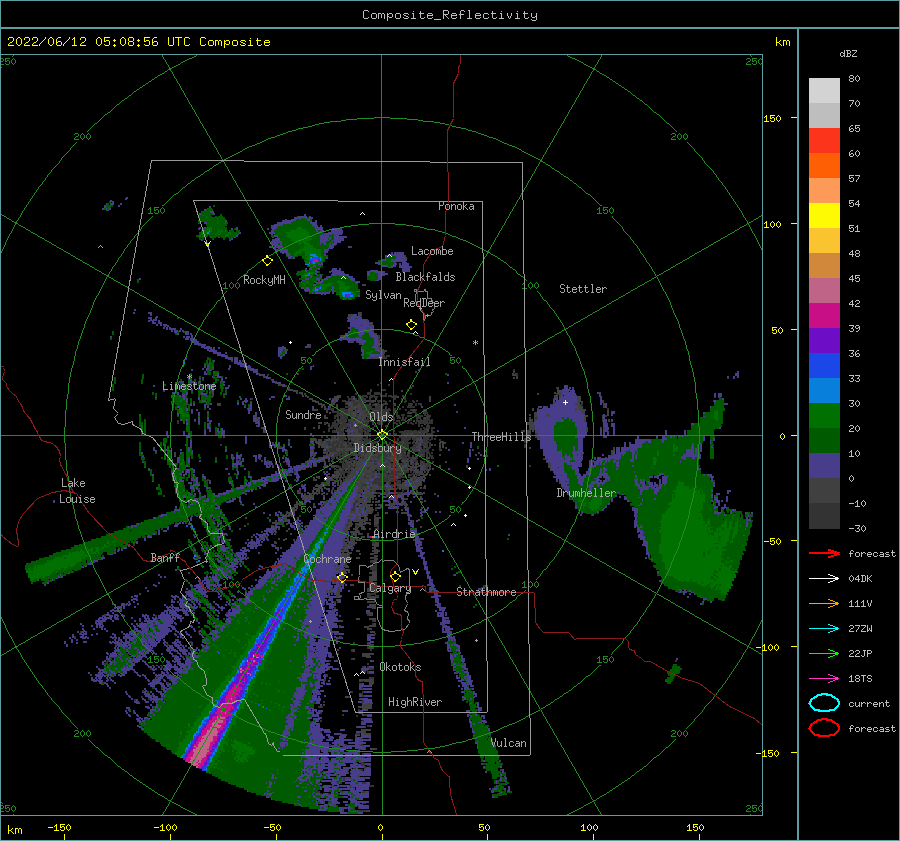Click the cyan current ellipse icon
The image size is (900, 841).
coord(824,703)
